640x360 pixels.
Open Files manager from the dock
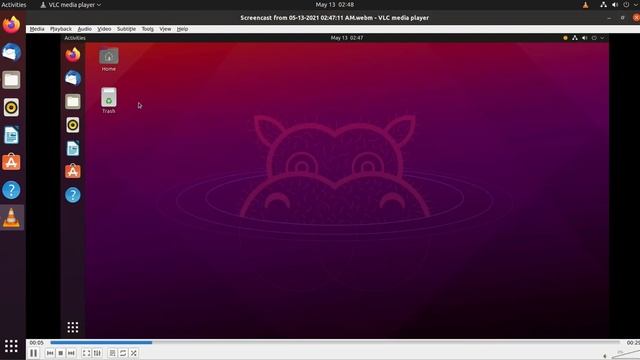click(11, 80)
